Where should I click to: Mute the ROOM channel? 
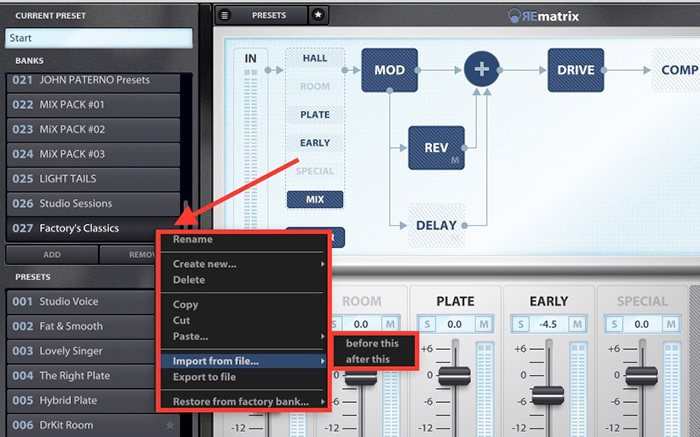390,324
